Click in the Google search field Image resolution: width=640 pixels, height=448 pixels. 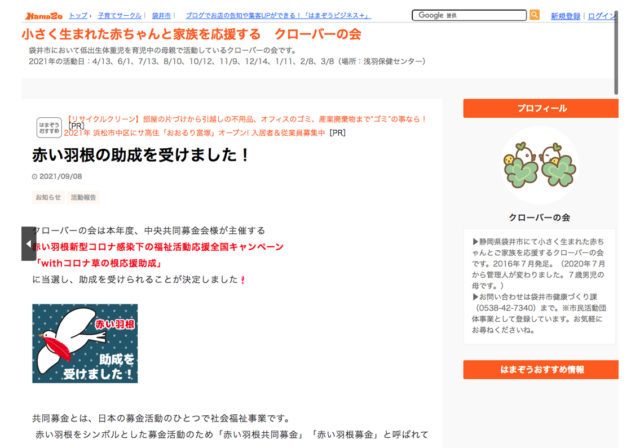pos(469,15)
